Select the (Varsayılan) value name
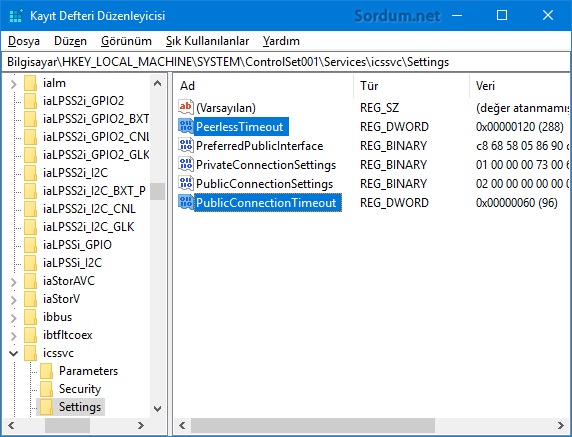Image resolution: width=572 pixels, height=437 pixels. coord(226,108)
